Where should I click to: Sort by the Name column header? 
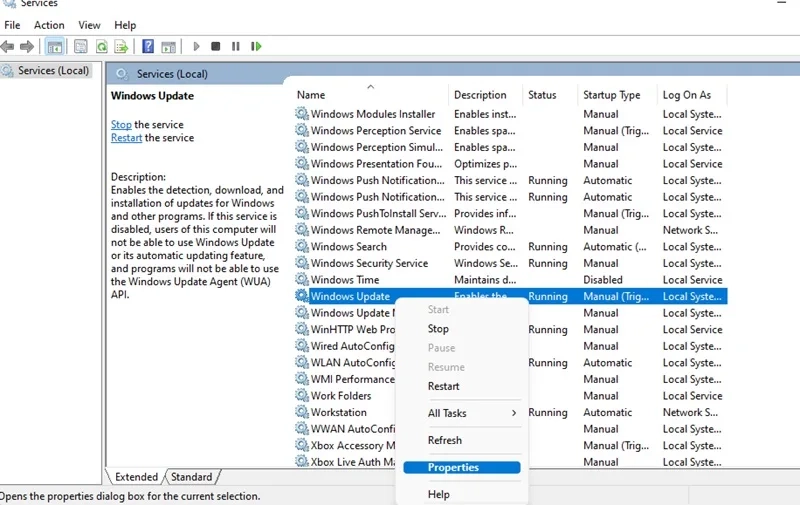(x=312, y=95)
